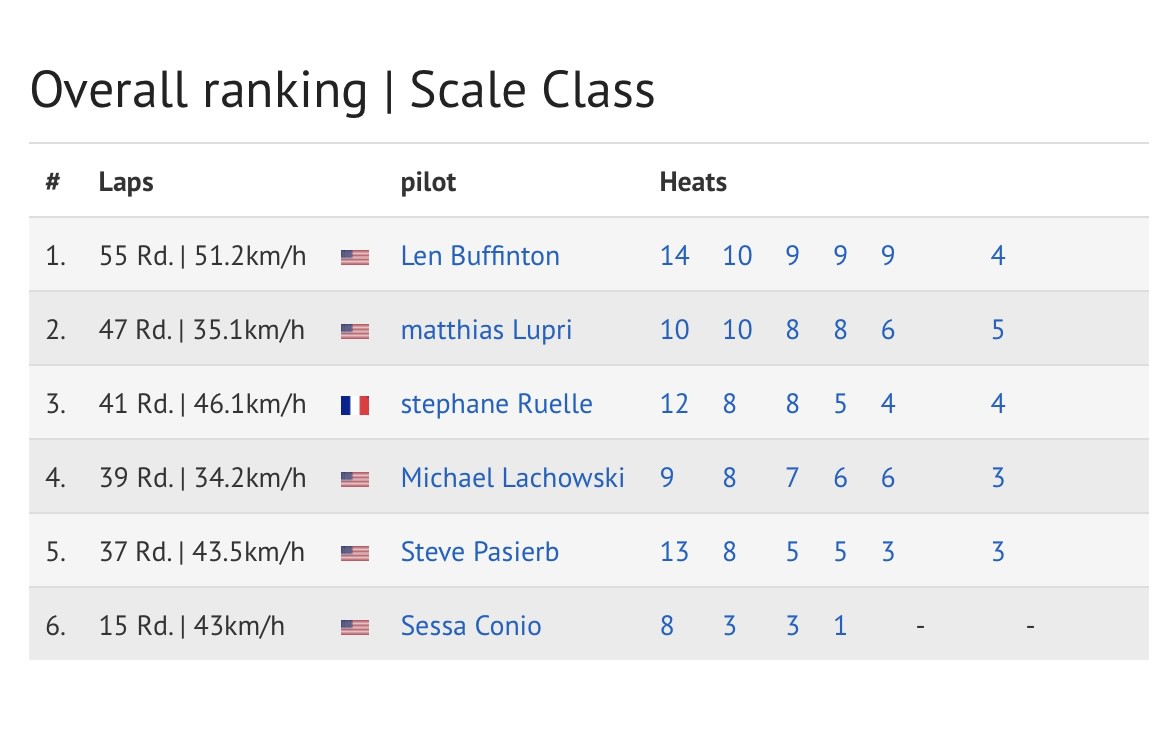The image size is (1162, 750).
Task: Open Len Buffinton's 14-lap heat
Action: pyautogui.click(x=674, y=256)
